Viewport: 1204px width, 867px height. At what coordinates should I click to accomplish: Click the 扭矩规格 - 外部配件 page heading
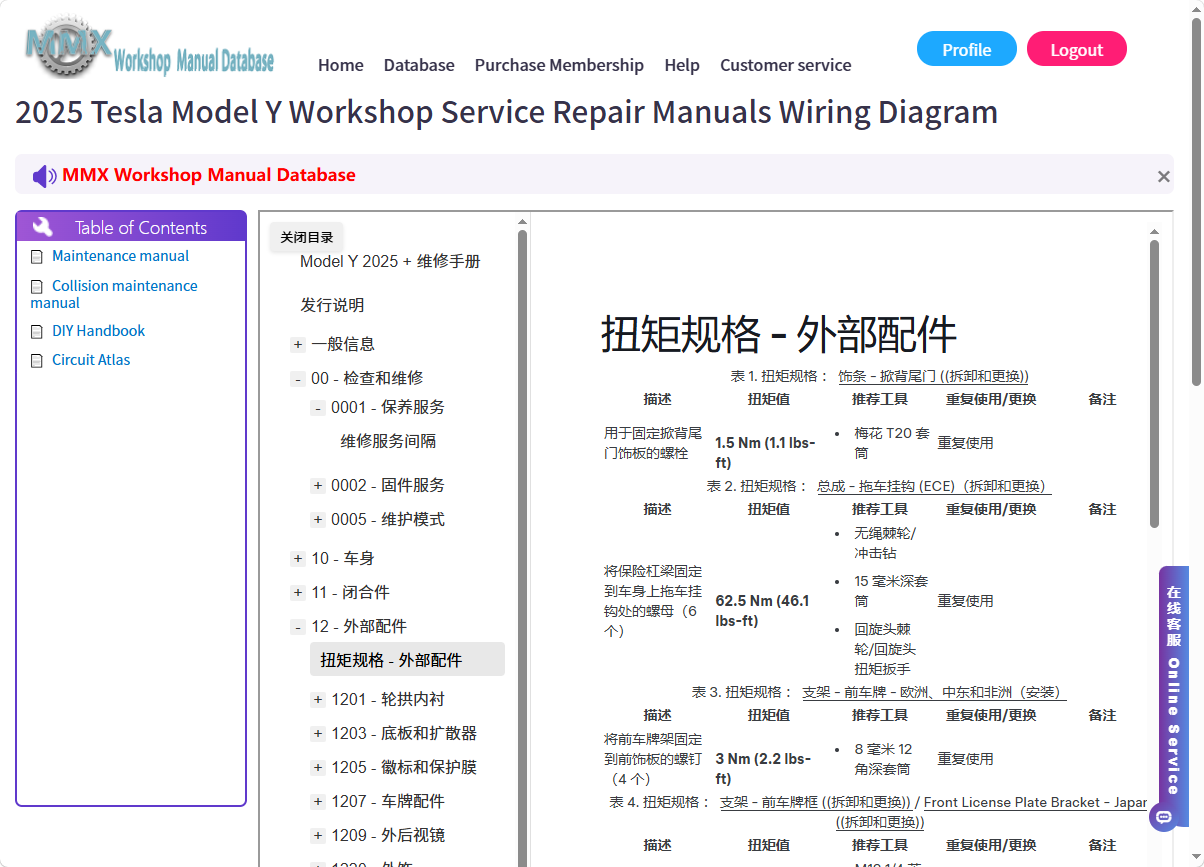pos(778,335)
